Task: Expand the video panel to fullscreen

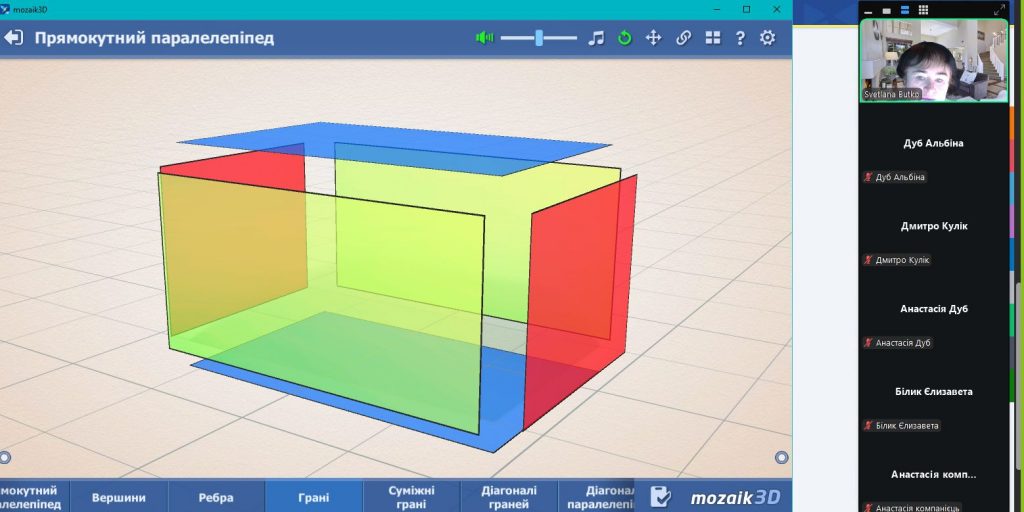Action: [999, 10]
